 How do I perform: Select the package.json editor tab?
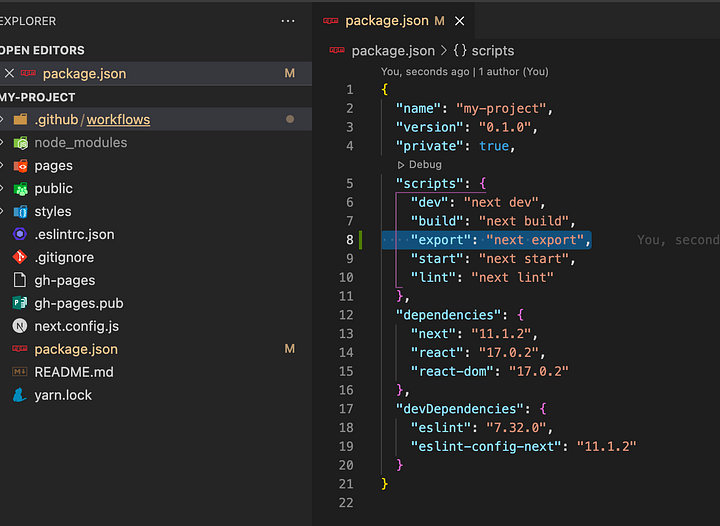(387, 21)
